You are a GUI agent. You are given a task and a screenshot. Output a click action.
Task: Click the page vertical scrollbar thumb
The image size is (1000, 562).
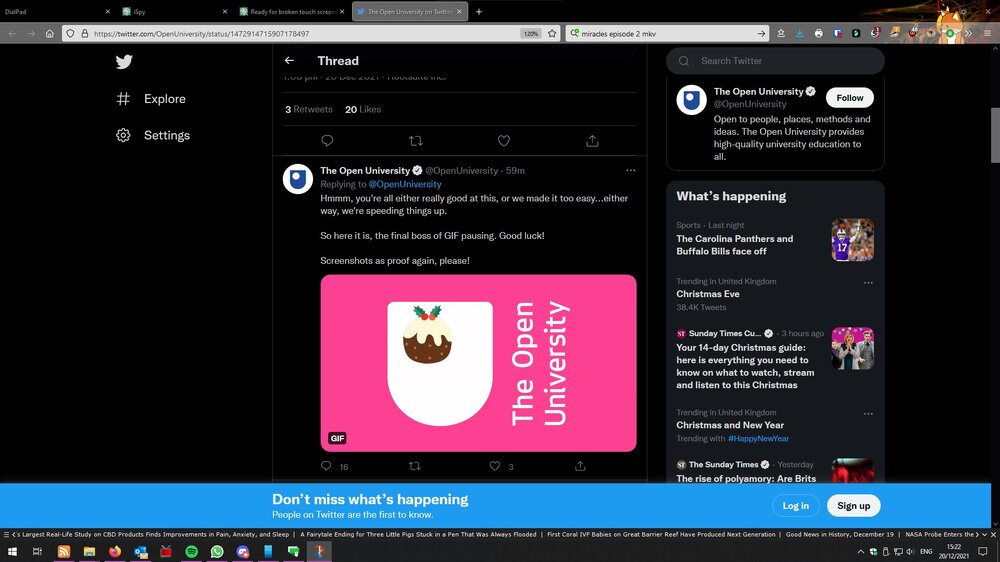(995, 135)
